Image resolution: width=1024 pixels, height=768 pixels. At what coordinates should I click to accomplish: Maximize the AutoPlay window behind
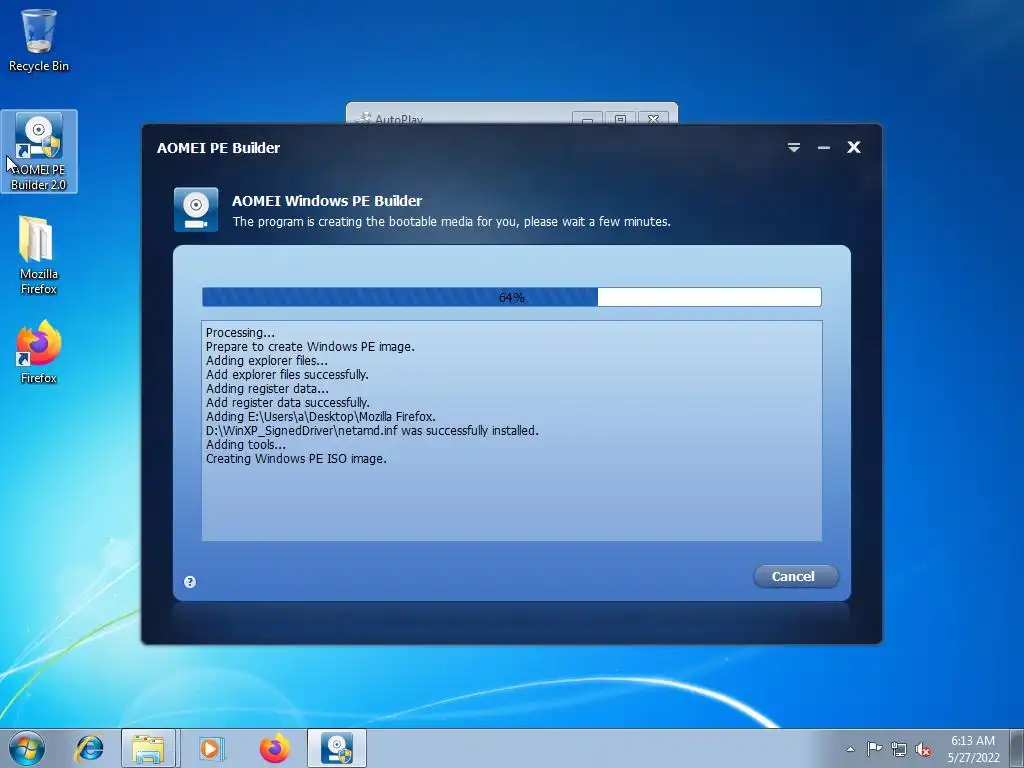(620, 119)
